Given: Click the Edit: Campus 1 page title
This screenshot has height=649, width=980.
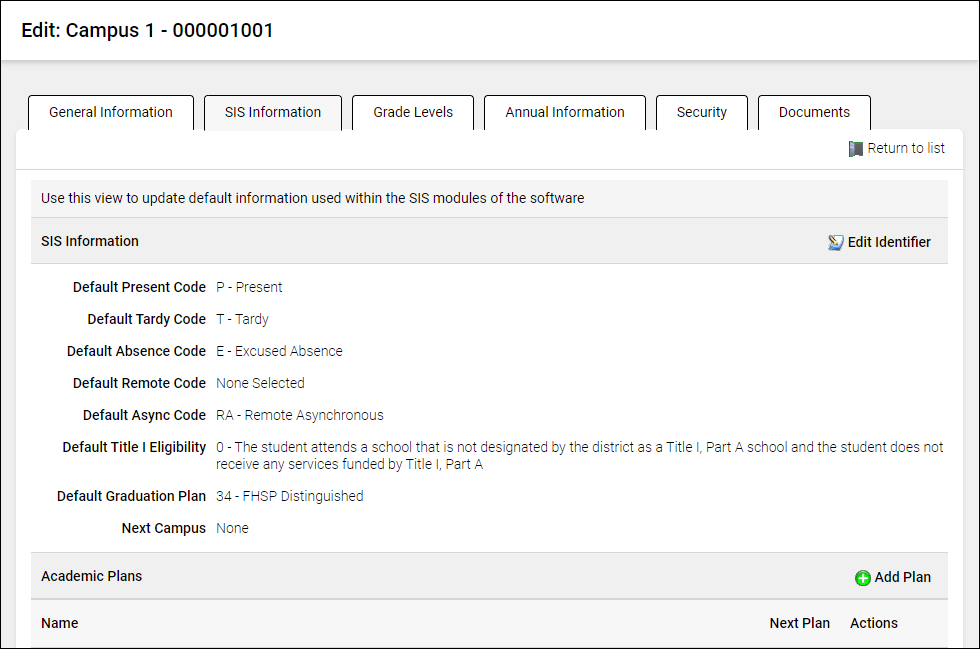Looking at the screenshot, I should point(147,31).
